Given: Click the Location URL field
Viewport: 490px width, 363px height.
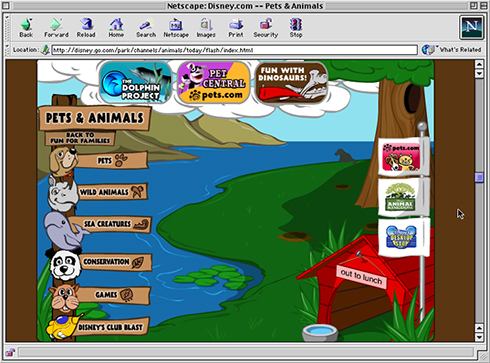Looking at the screenshot, I should pos(234,50).
